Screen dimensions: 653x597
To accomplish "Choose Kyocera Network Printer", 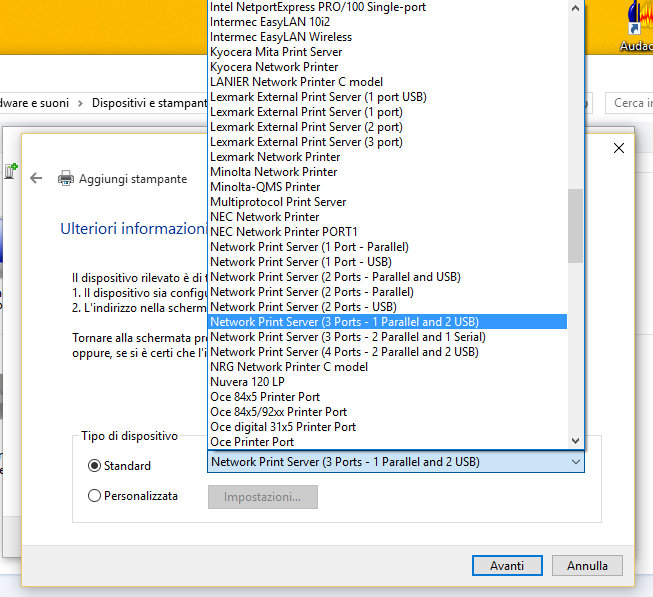I will pyautogui.click(x=387, y=67).
